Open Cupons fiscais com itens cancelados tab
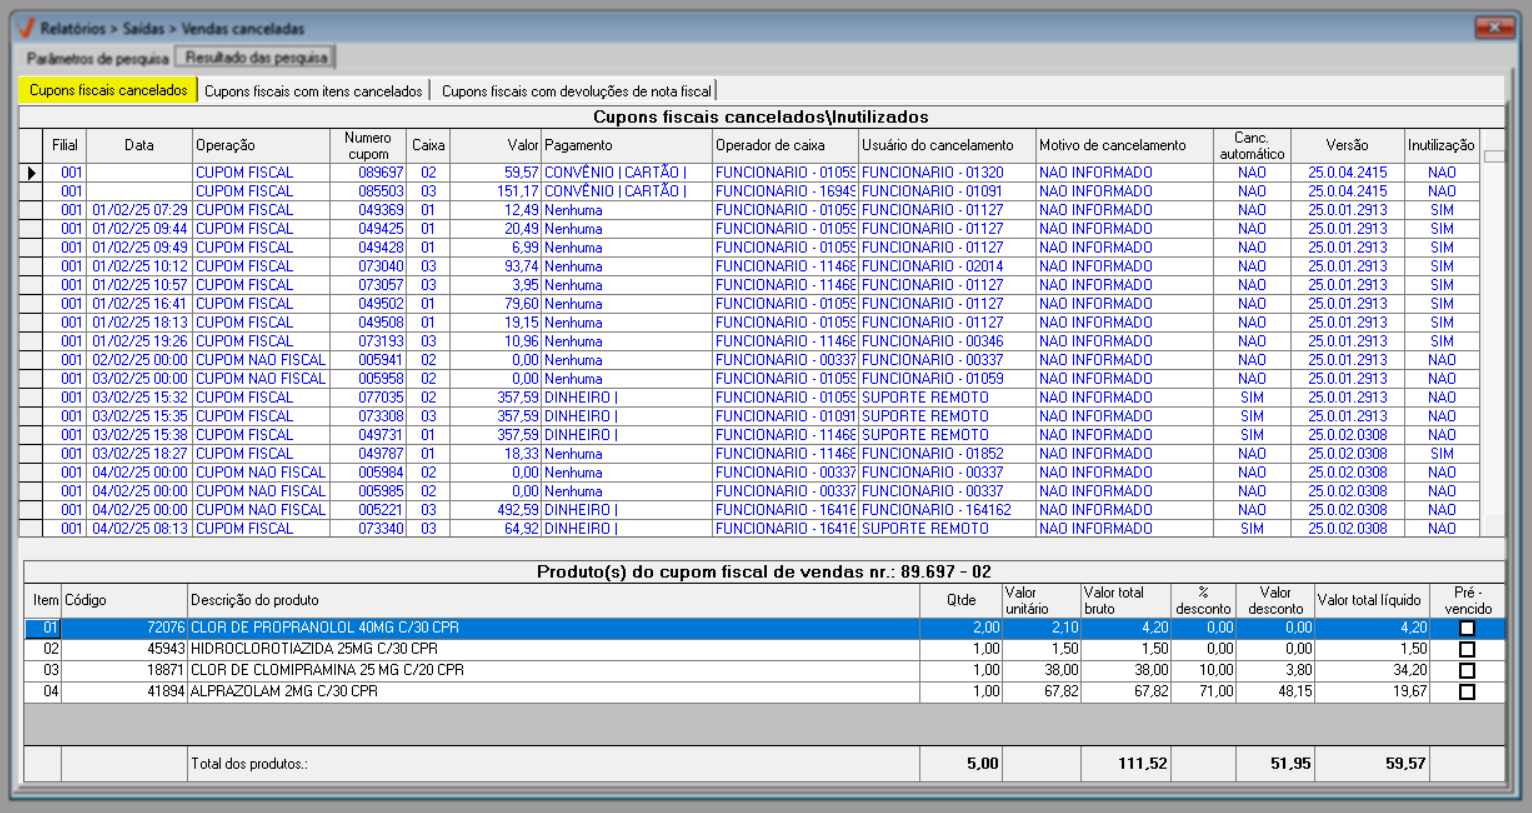This screenshot has height=813, width=1532. click(x=313, y=91)
